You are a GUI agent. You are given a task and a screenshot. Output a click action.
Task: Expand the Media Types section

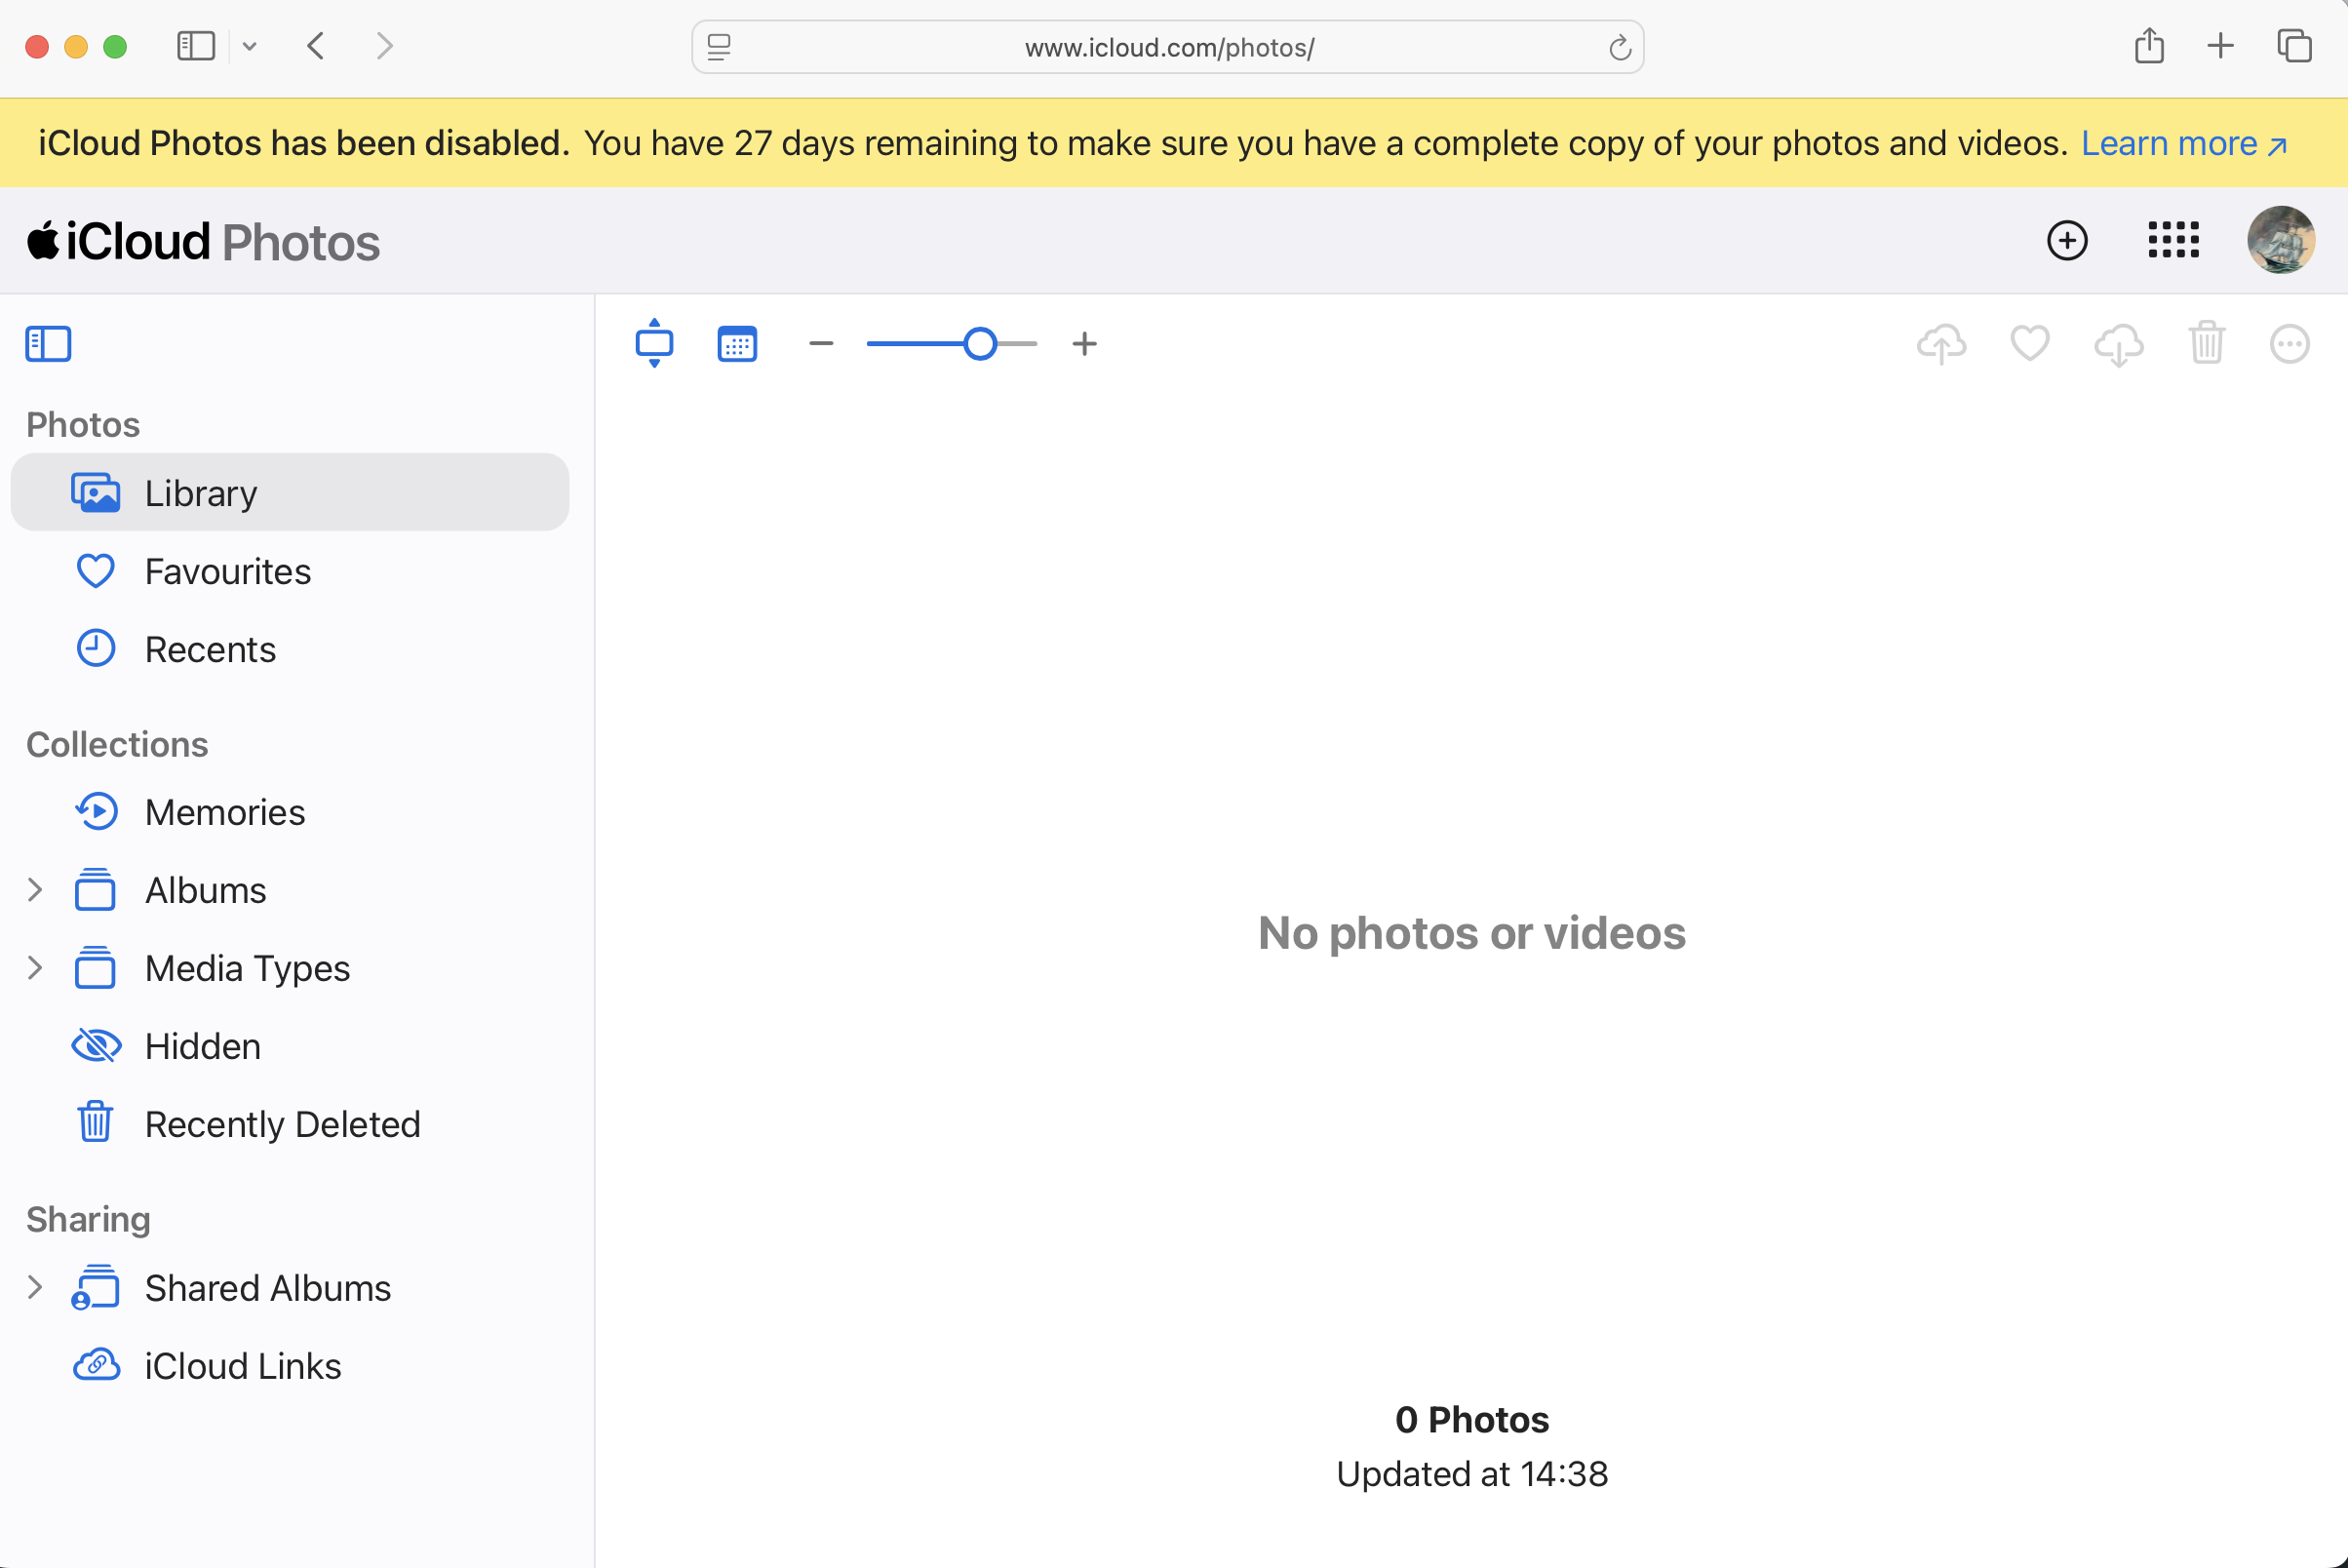pos(35,968)
